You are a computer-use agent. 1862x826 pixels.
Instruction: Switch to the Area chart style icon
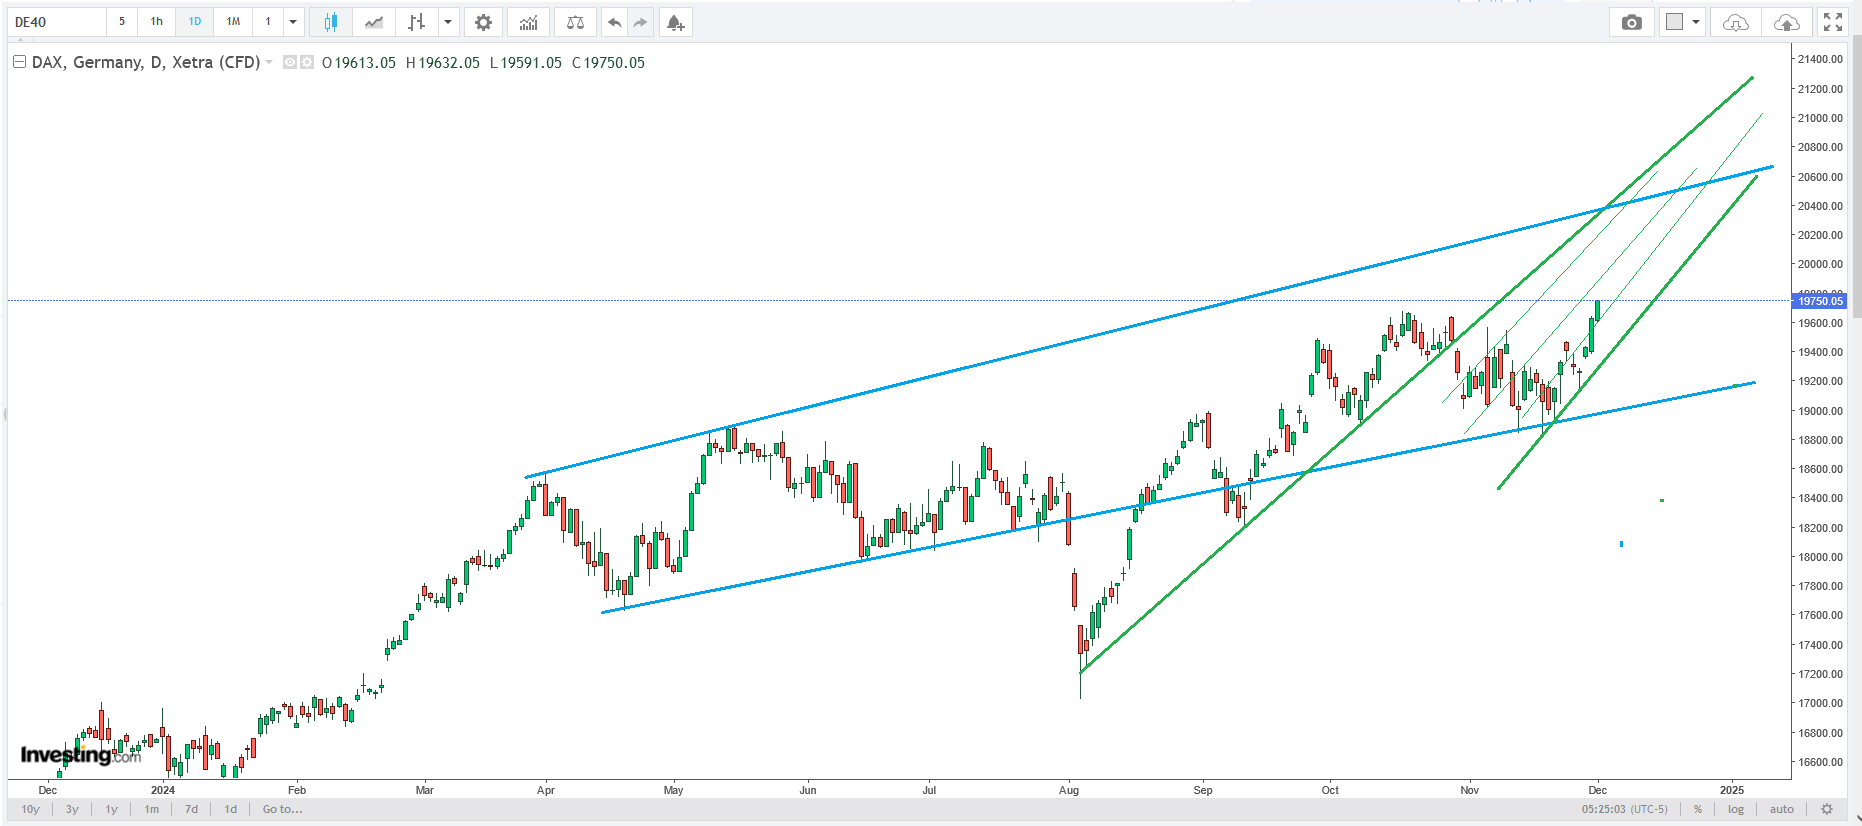tap(373, 22)
